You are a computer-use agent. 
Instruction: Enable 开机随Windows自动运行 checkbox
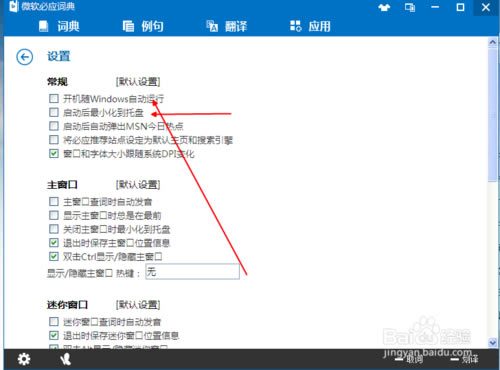54,98
